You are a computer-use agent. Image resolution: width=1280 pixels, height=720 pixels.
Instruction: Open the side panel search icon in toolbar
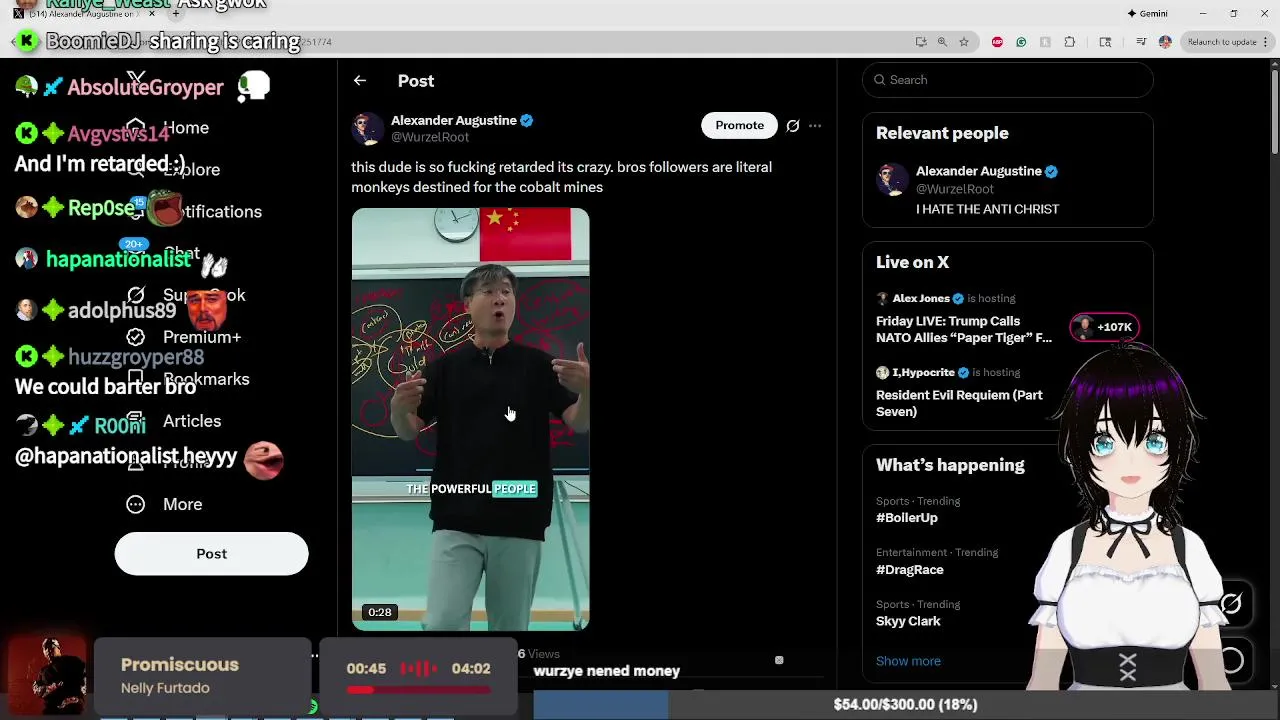pyautogui.click(x=1105, y=42)
